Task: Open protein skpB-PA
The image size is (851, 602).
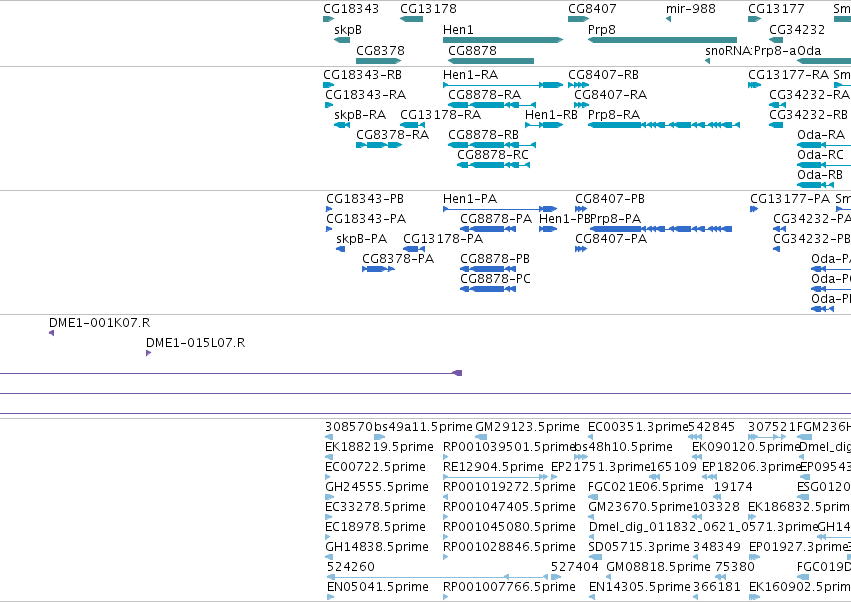Action: [340, 249]
